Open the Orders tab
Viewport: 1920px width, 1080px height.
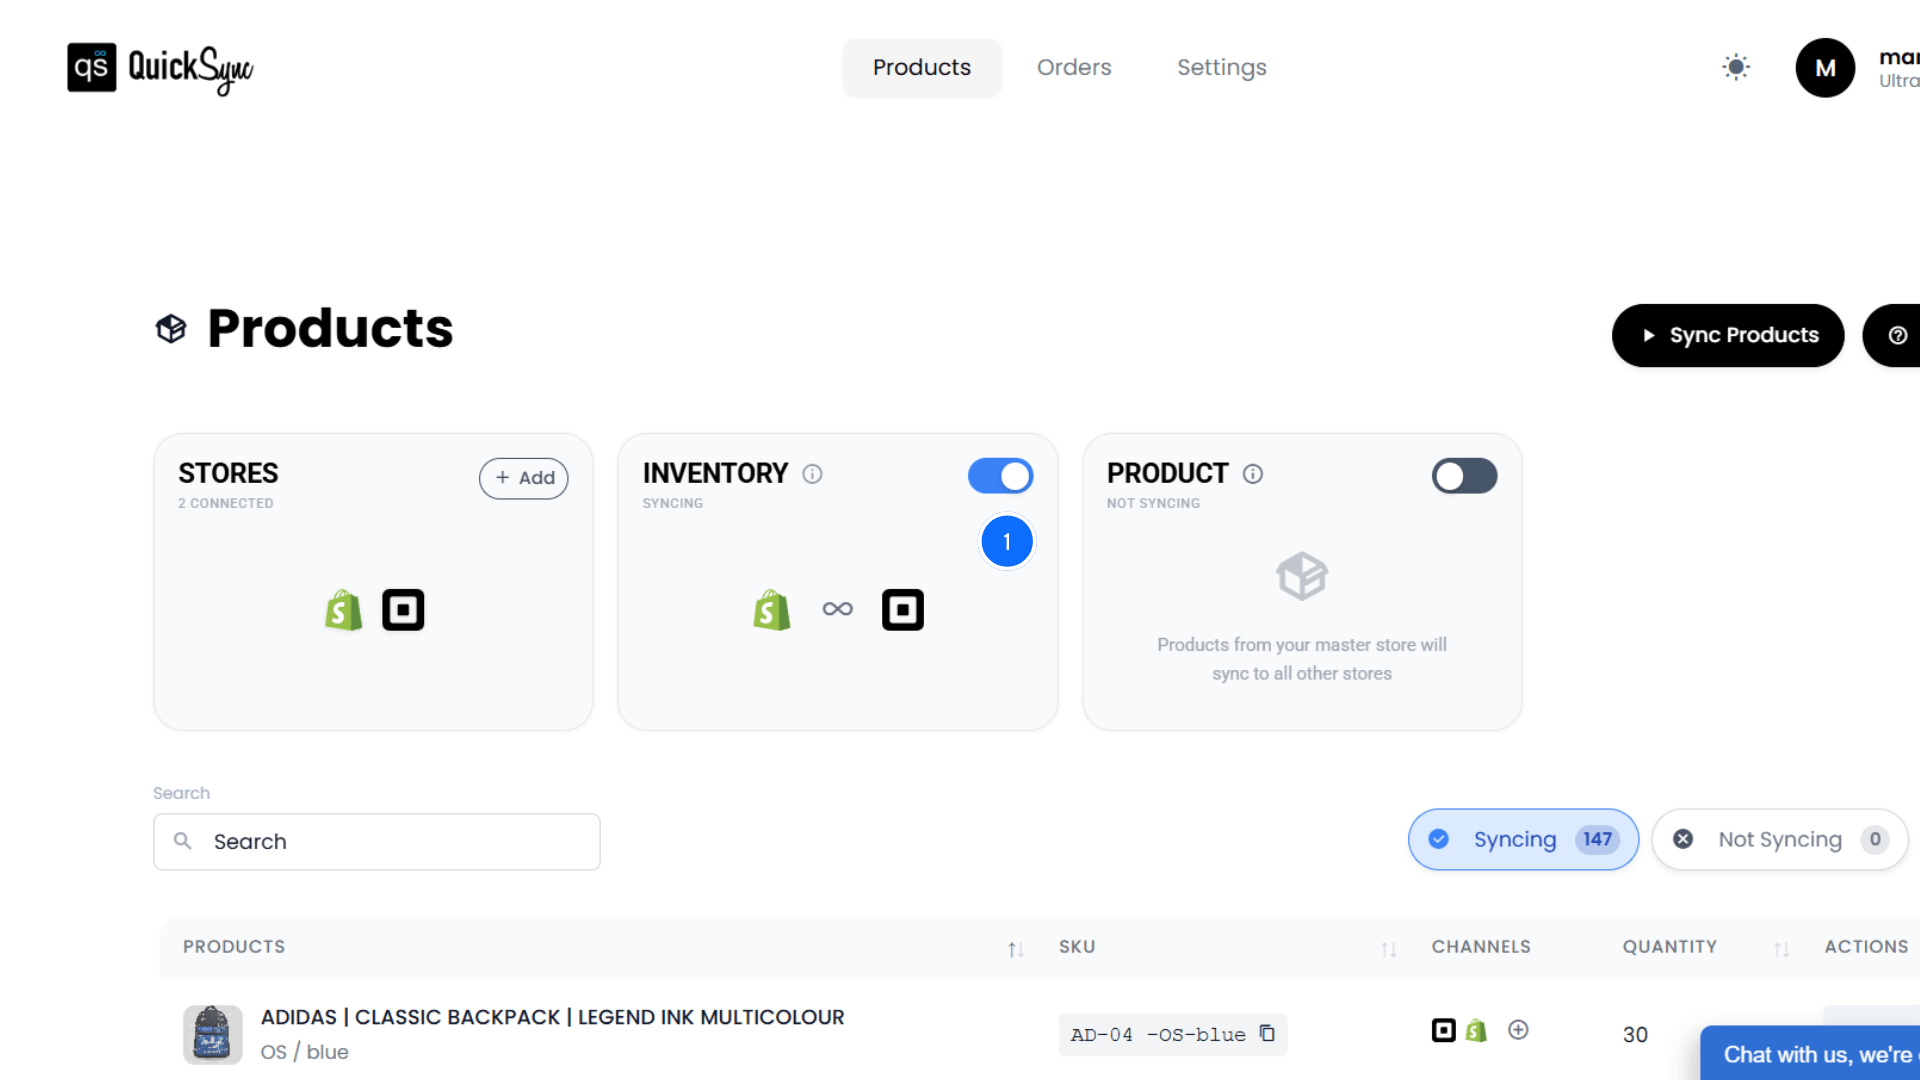[x=1074, y=67]
